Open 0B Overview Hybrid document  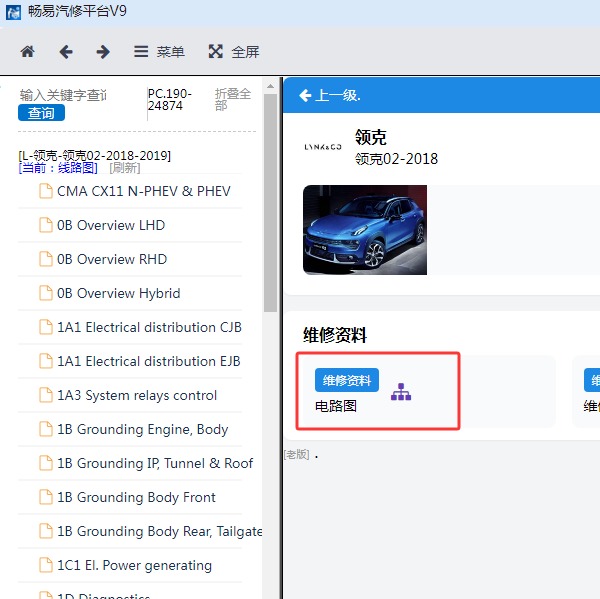(x=119, y=293)
